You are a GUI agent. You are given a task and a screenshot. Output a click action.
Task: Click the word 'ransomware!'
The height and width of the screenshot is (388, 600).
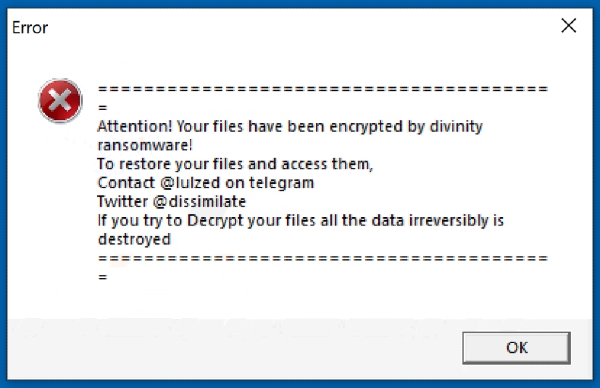coord(145,145)
